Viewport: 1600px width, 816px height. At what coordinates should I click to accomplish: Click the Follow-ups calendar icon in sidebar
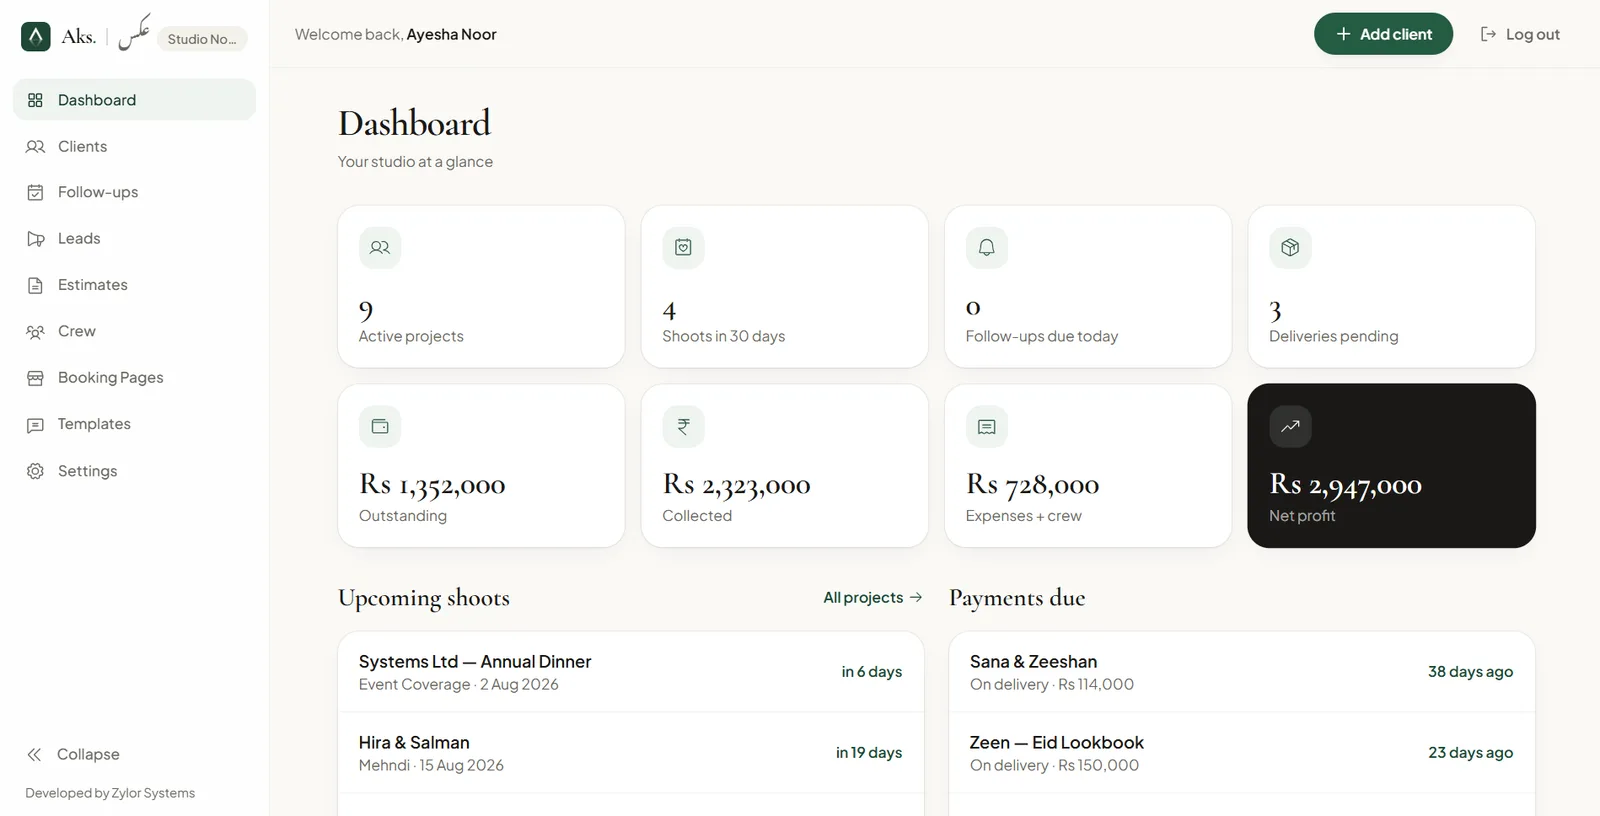tap(35, 193)
